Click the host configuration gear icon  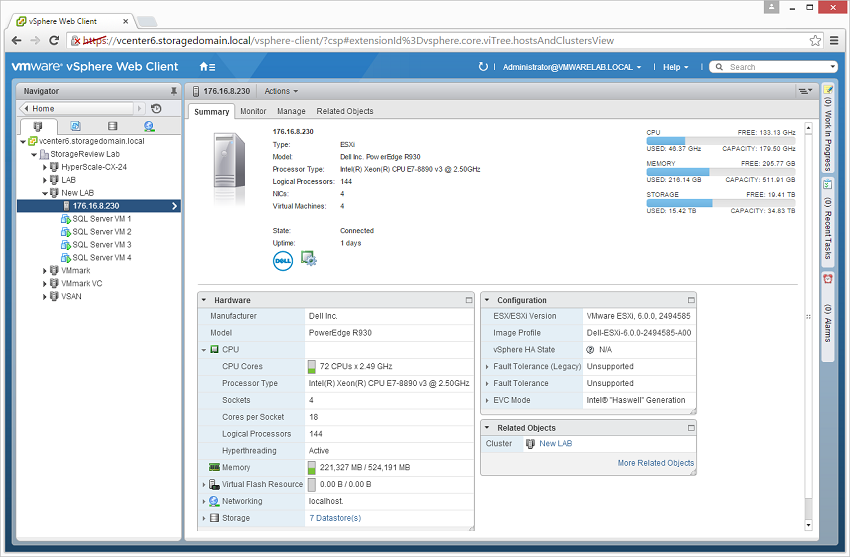(308, 258)
